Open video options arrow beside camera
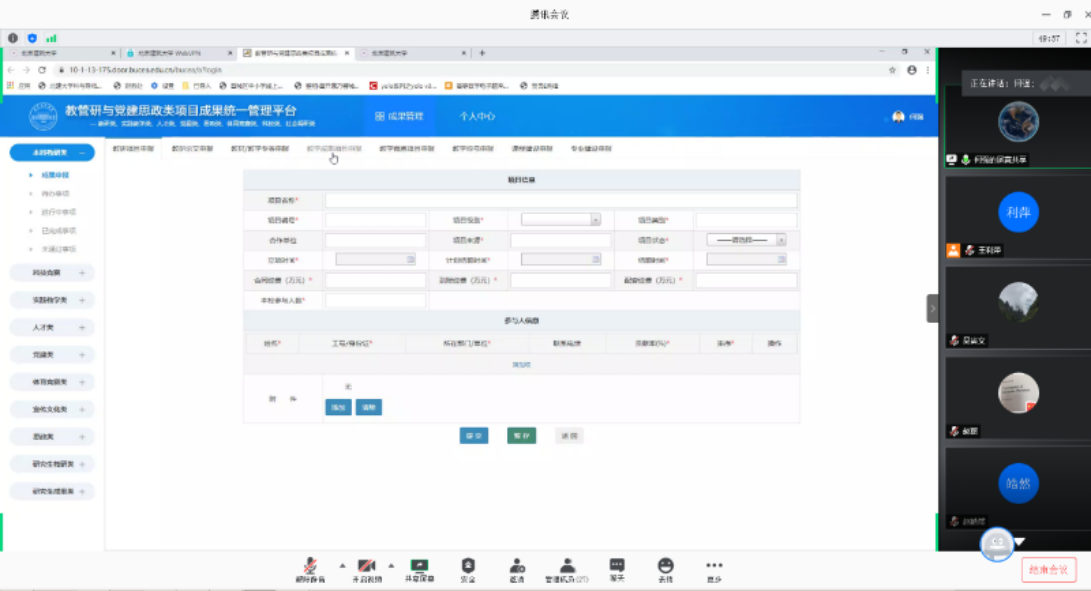The image size is (1091, 591). (x=391, y=564)
